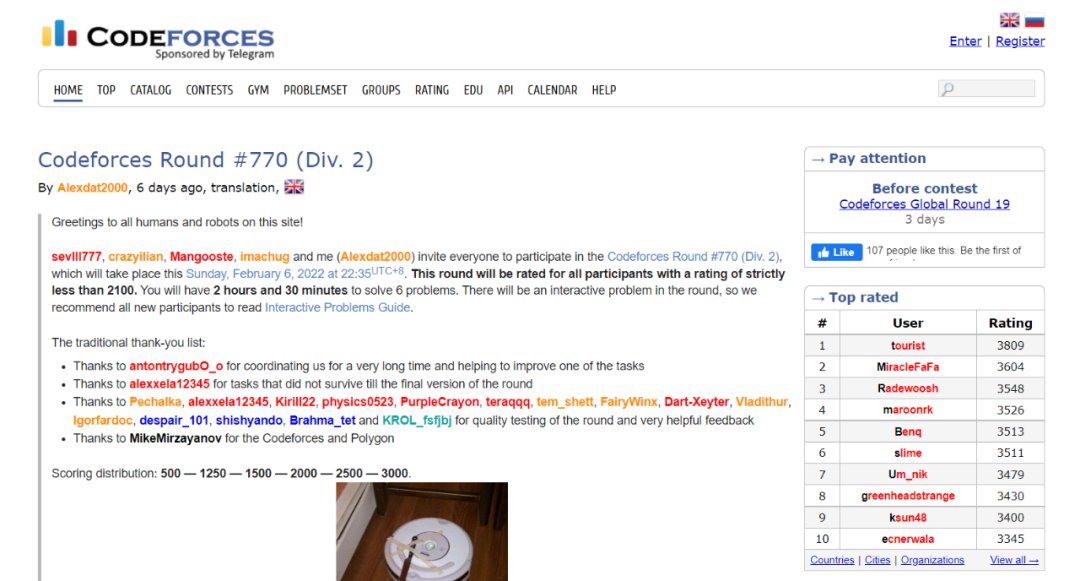
Task: Click the search magnifier icon
Action: (x=948, y=89)
